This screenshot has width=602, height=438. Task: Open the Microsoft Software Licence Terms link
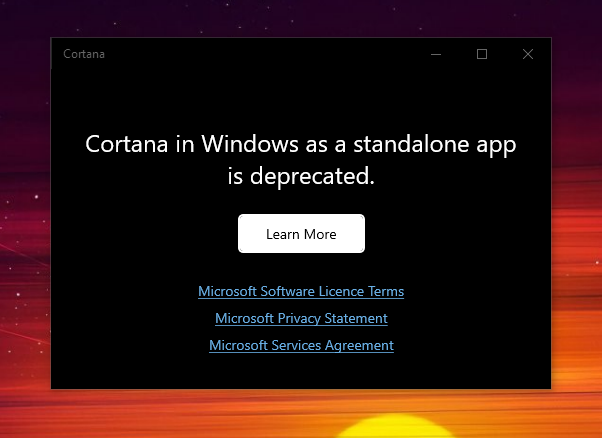point(301,292)
